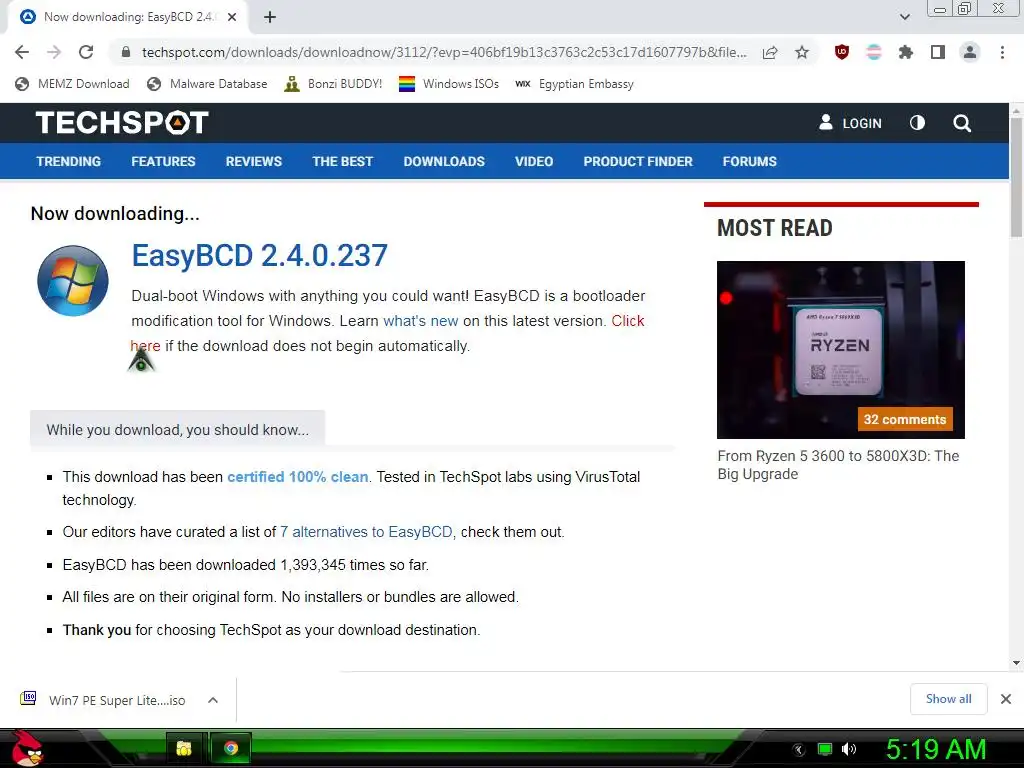Click the address bar URL
1024x768 pixels.
point(444,52)
